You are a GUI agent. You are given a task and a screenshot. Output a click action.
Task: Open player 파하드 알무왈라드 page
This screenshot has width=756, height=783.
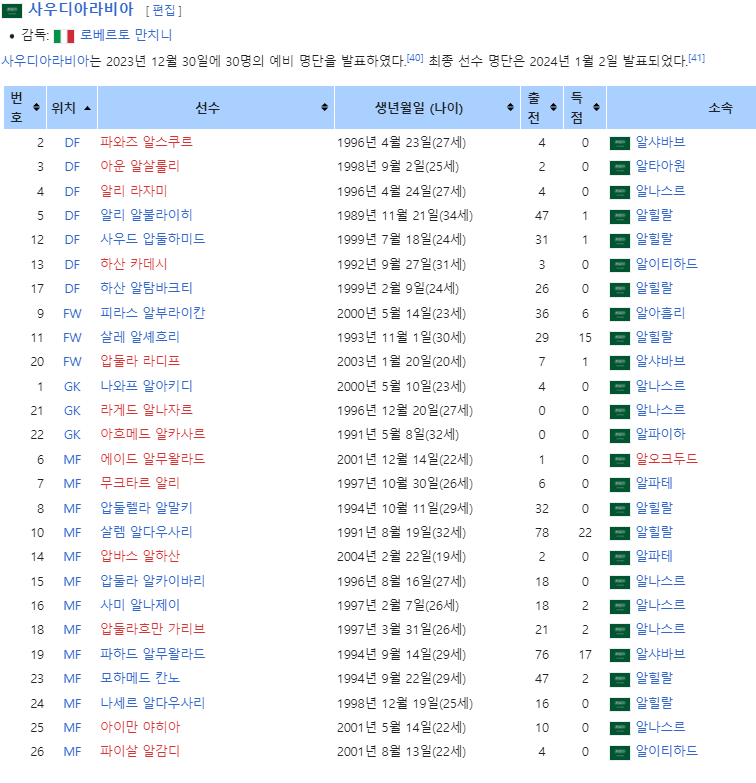coord(153,654)
